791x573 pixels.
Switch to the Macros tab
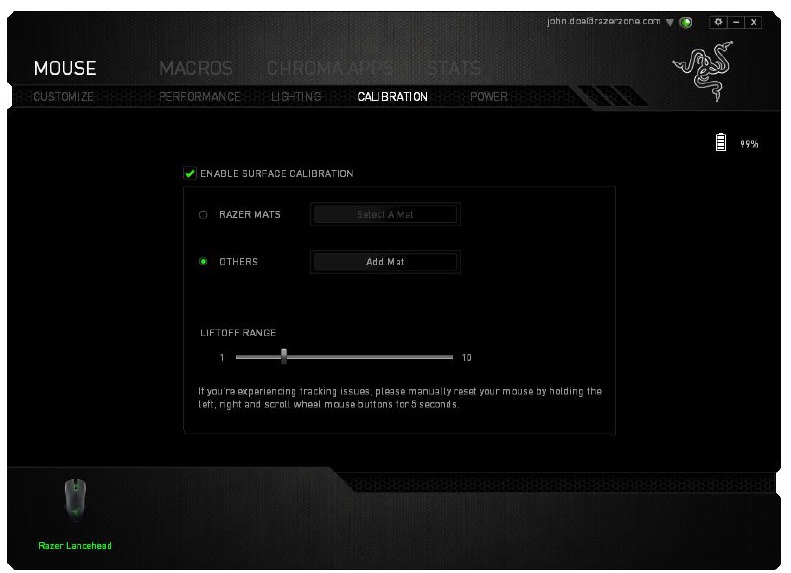196,68
